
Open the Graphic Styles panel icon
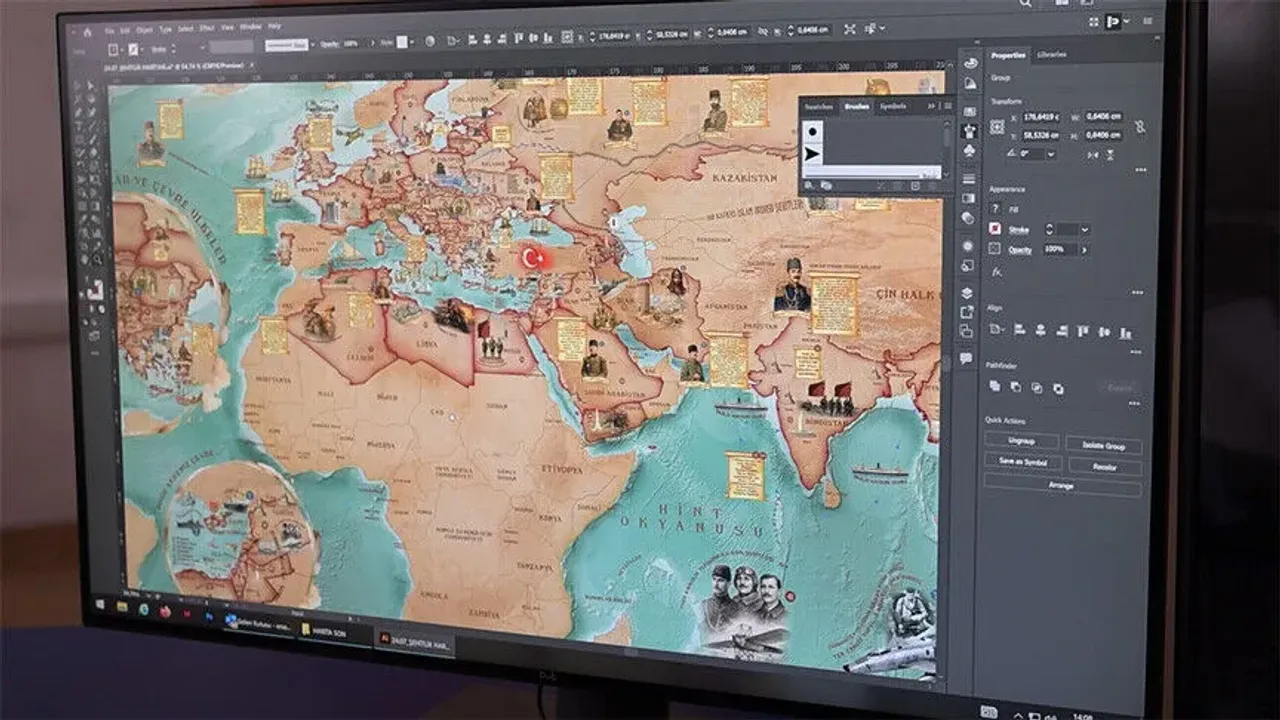tap(967, 265)
